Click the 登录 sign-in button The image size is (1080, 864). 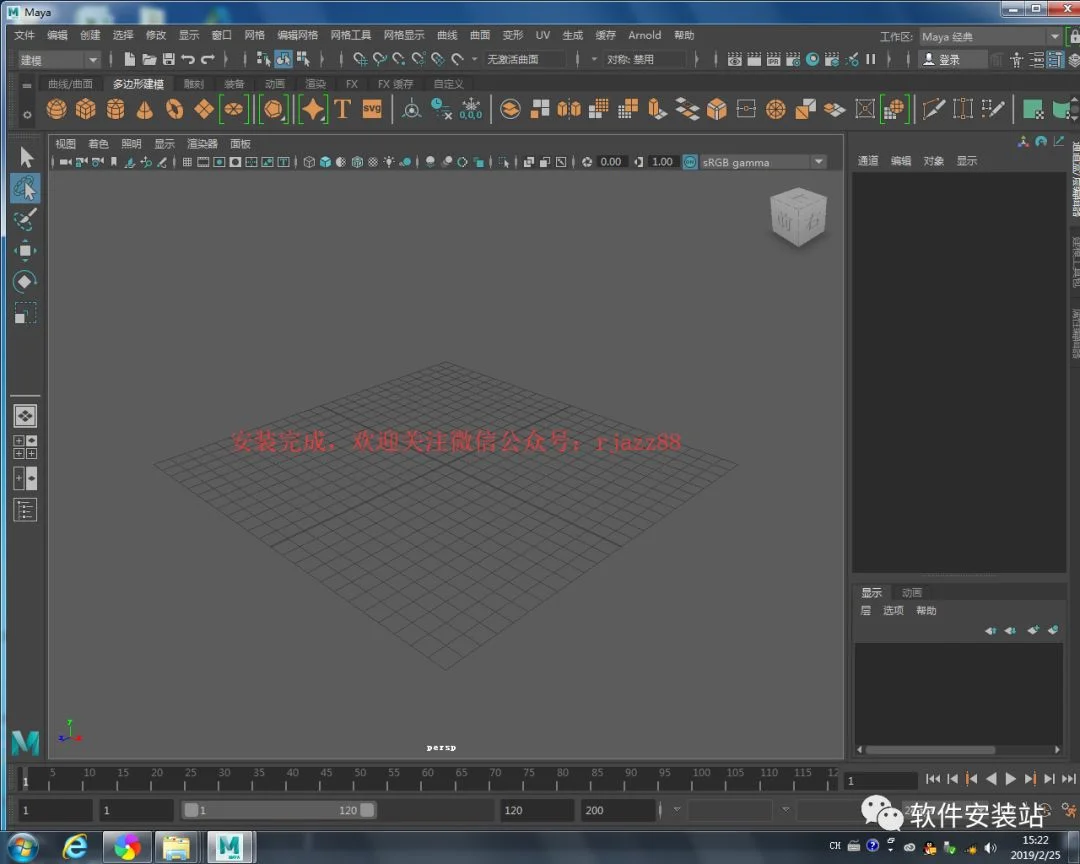(x=942, y=59)
